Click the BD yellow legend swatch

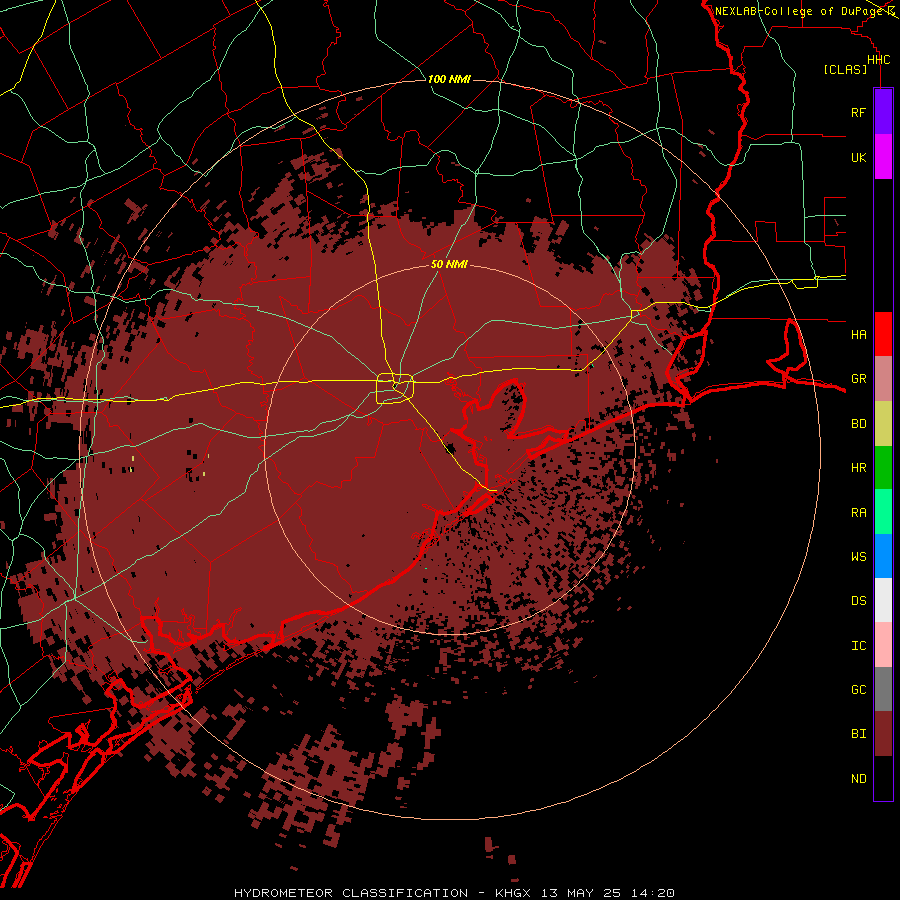click(x=883, y=424)
